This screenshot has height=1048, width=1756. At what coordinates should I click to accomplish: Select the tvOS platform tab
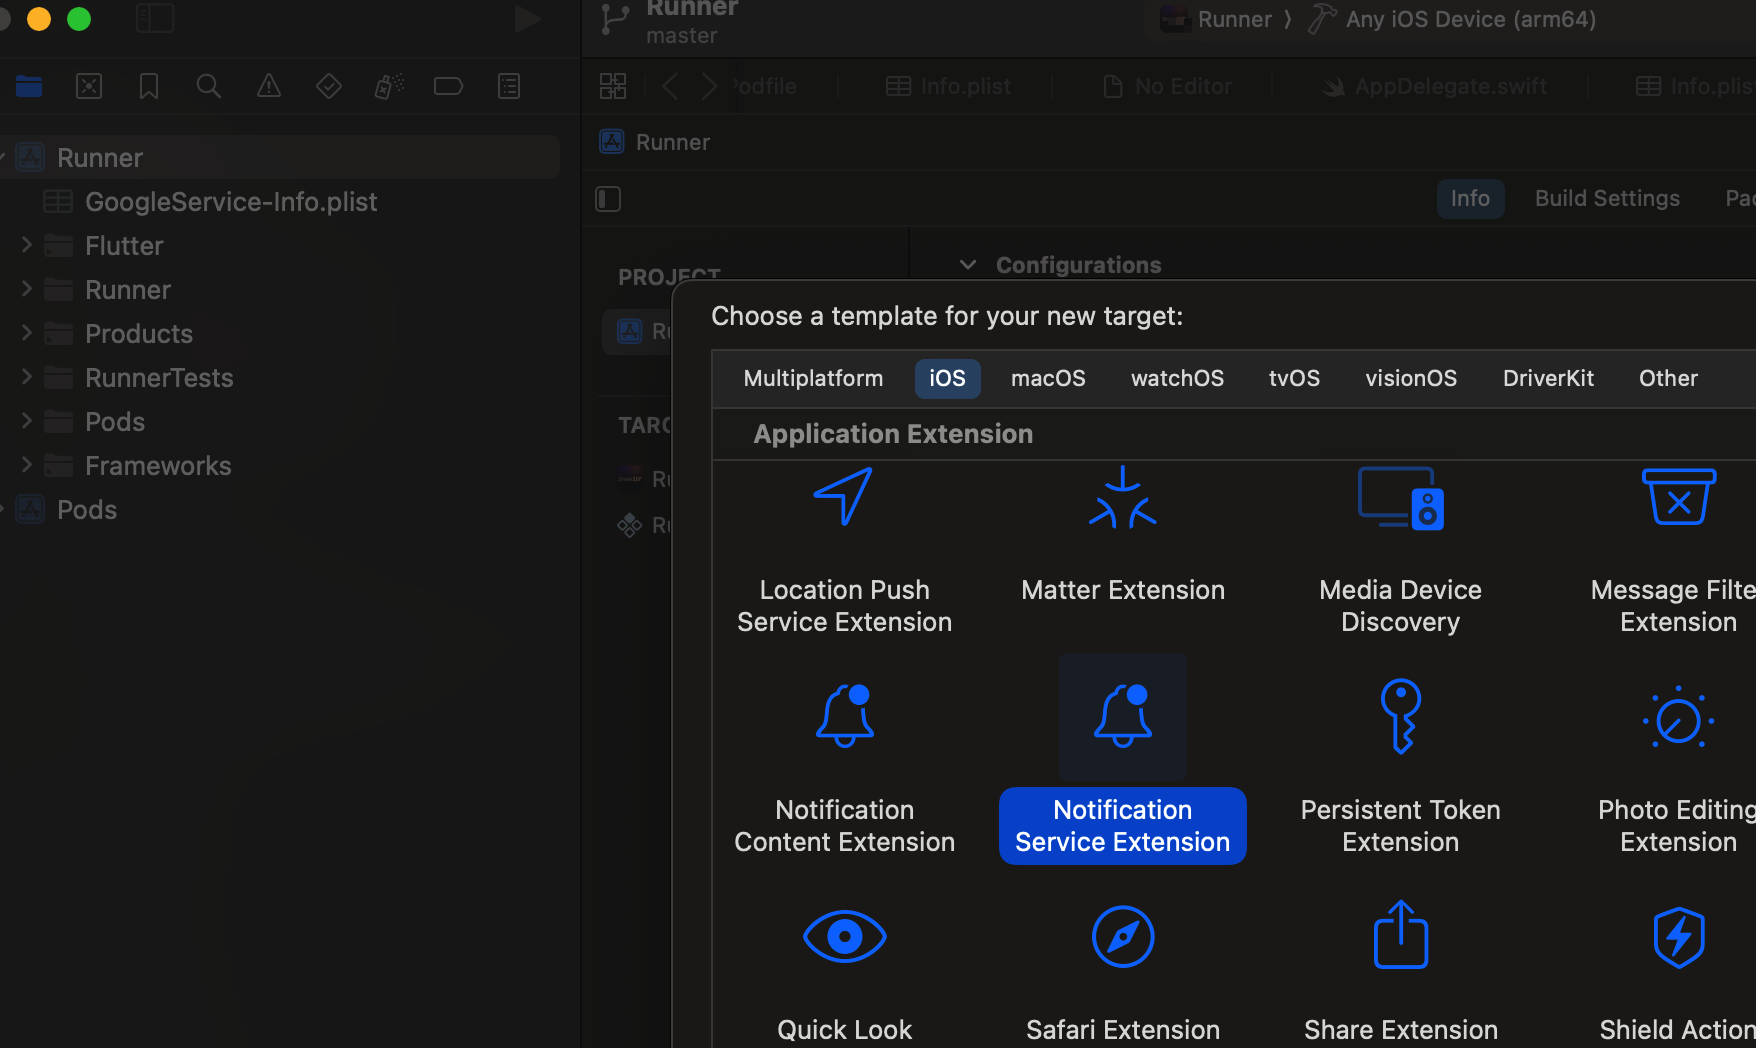coord(1294,379)
